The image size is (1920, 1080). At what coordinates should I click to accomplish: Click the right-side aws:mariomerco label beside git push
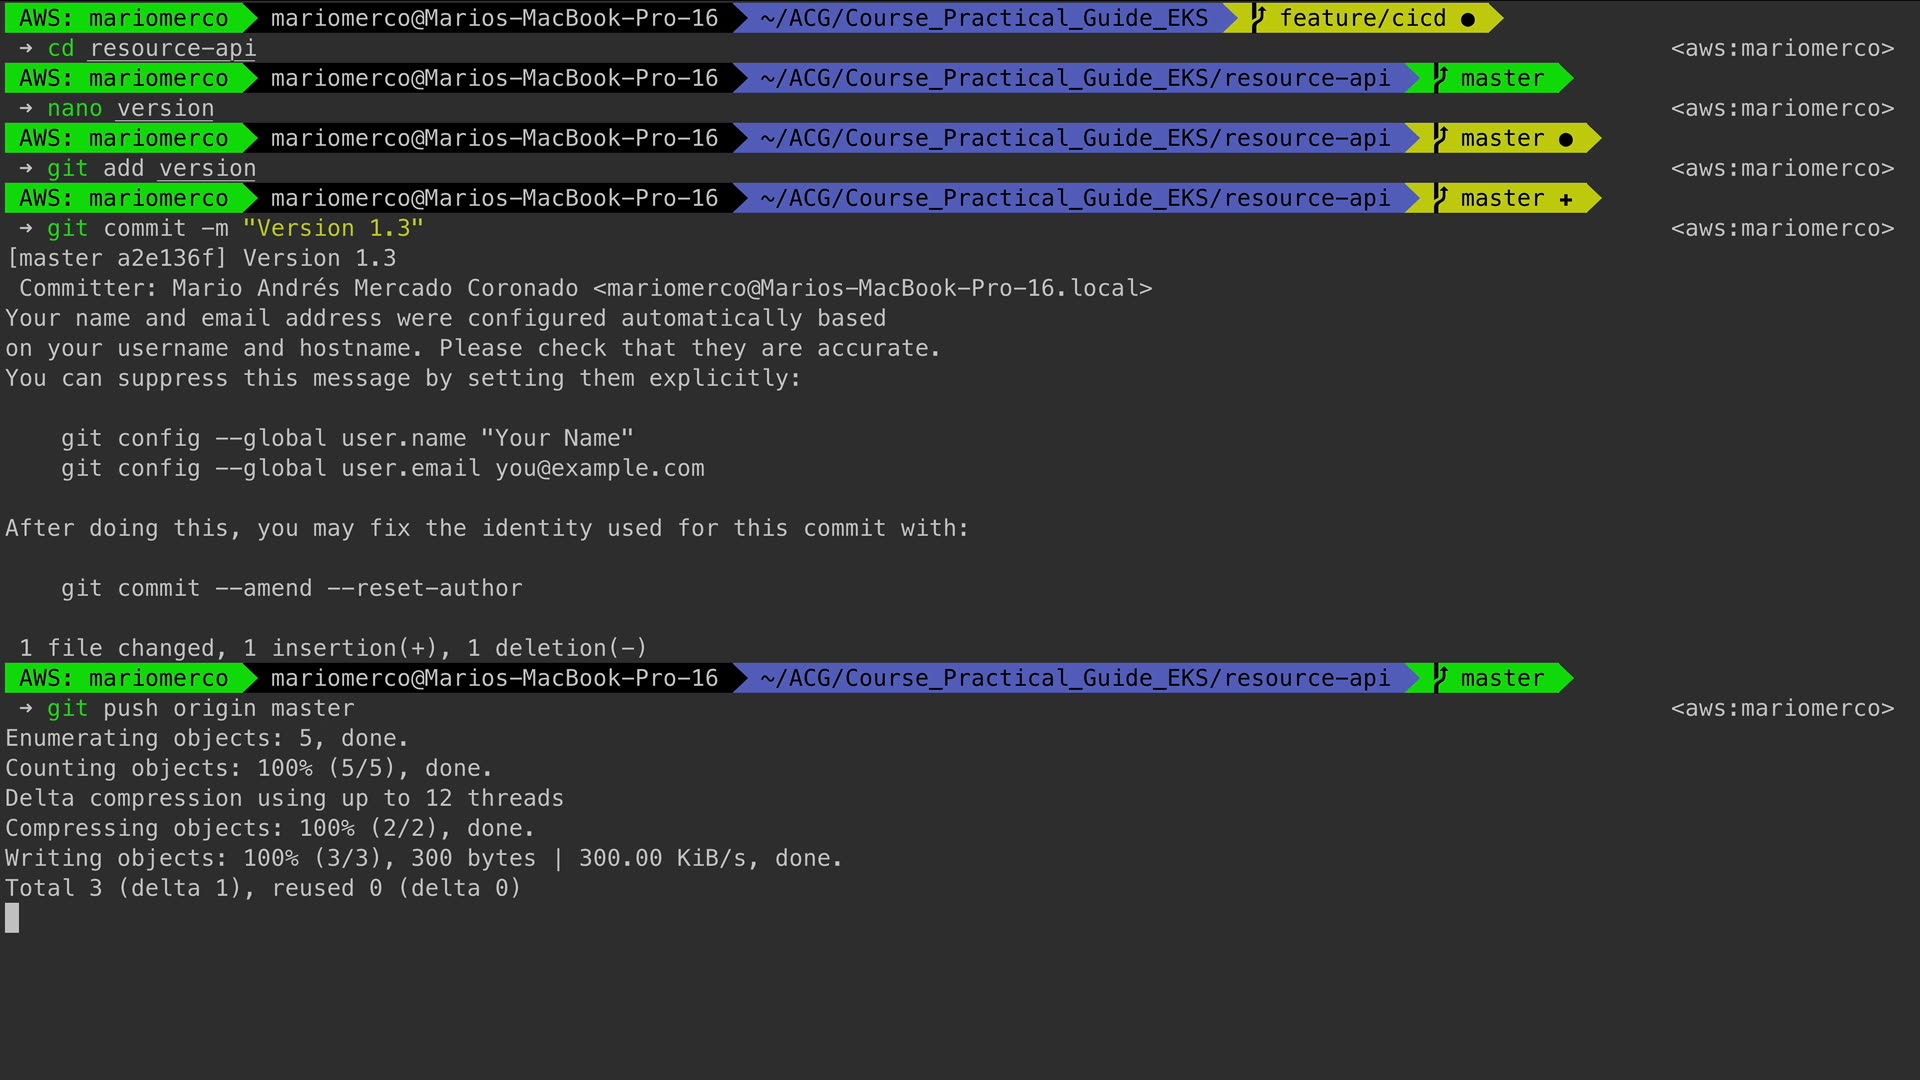(1781, 708)
